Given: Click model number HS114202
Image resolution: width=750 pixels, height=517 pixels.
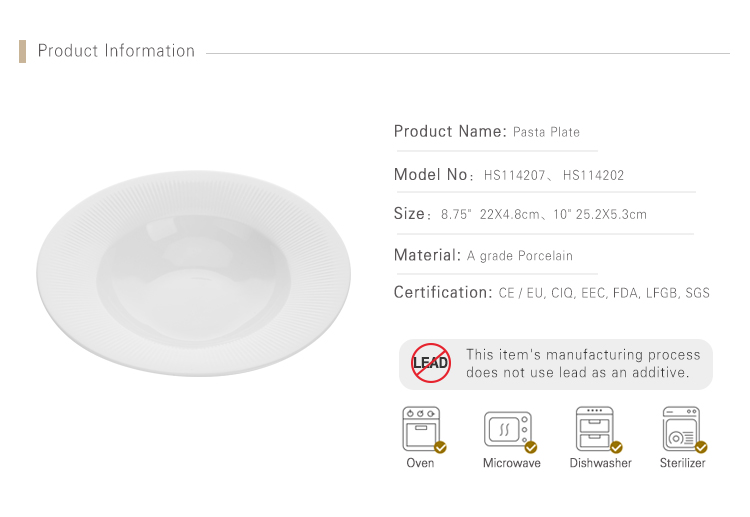Looking at the screenshot, I should pos(593,176).
